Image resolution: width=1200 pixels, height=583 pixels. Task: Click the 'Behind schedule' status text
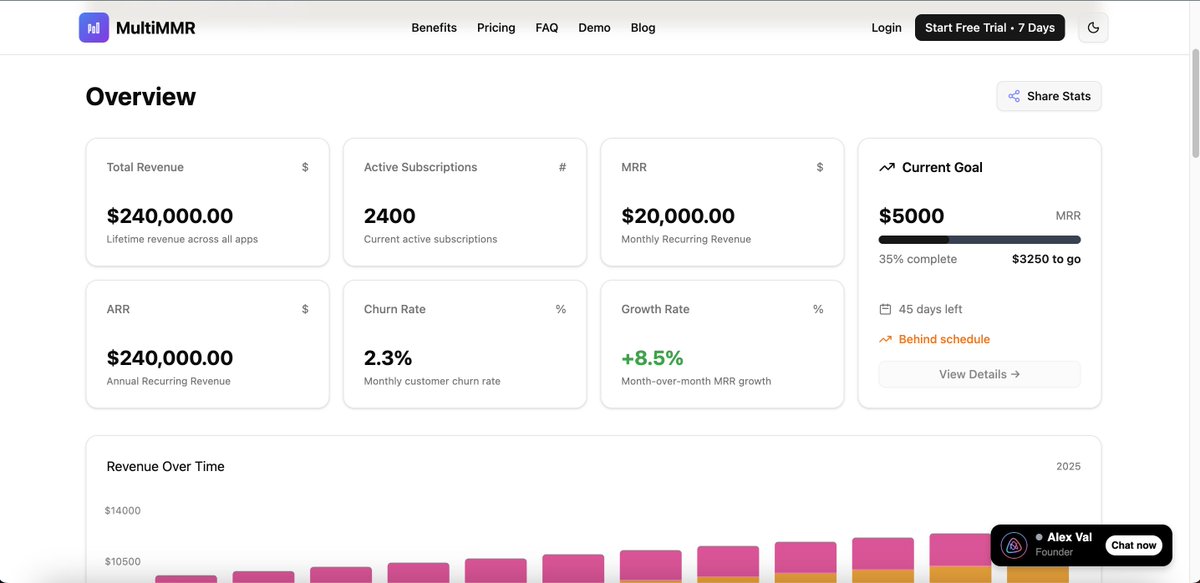pos(944,339)
